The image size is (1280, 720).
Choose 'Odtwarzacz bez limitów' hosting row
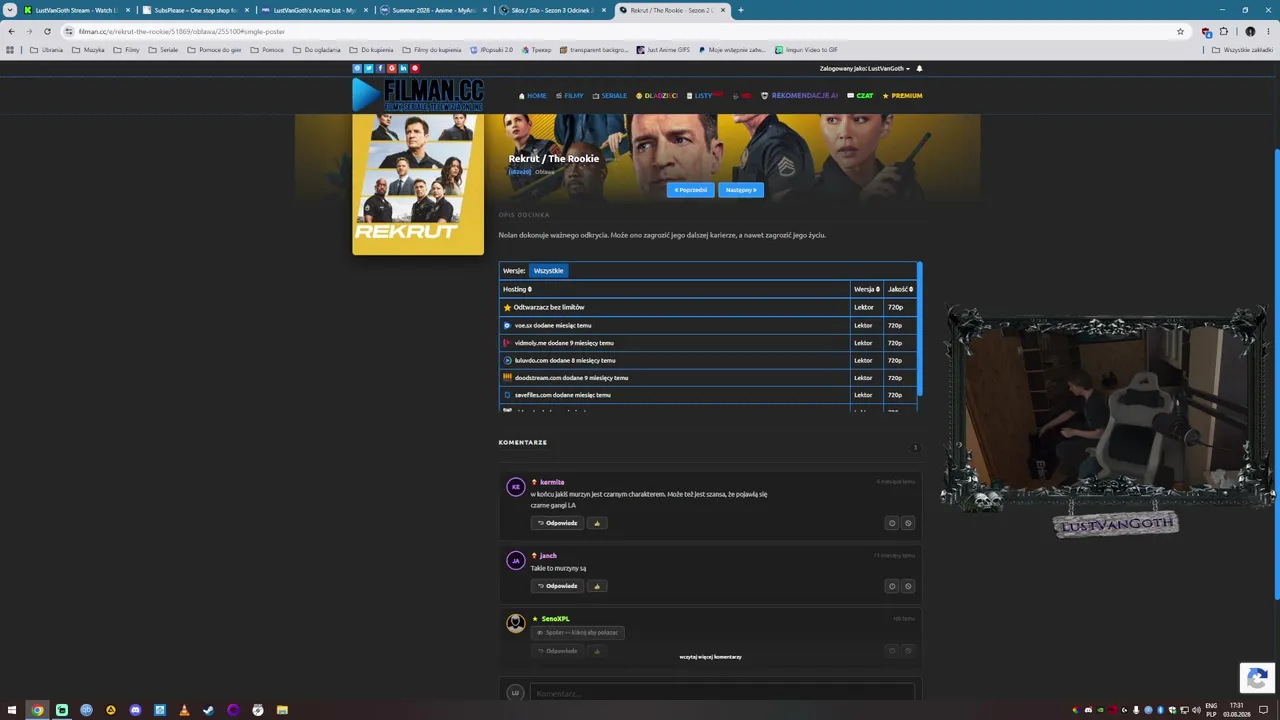point(708,307)
